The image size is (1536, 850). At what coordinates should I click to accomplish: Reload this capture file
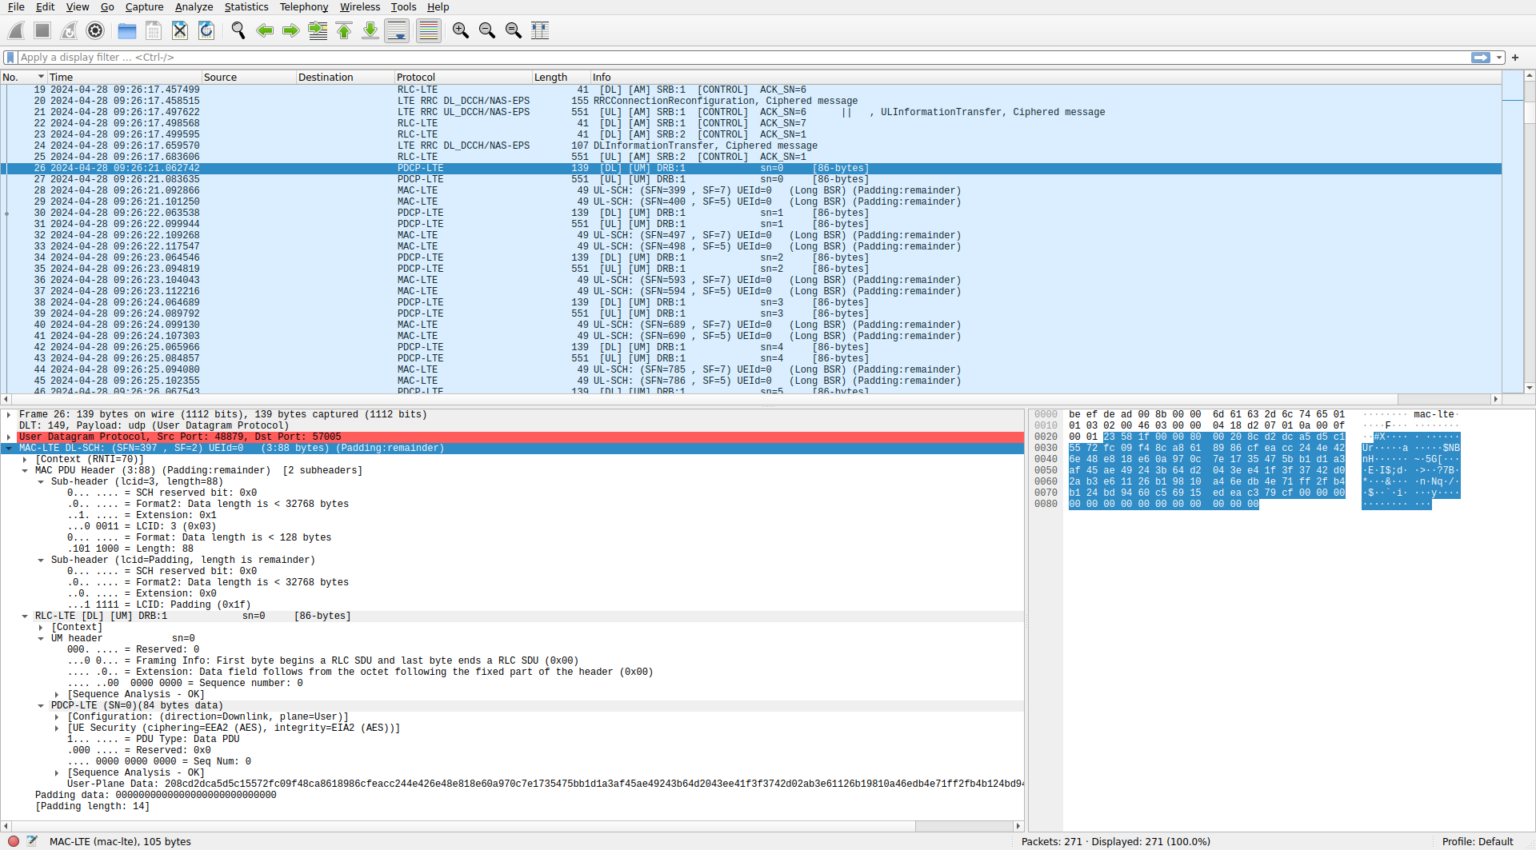tap(207, 30)
